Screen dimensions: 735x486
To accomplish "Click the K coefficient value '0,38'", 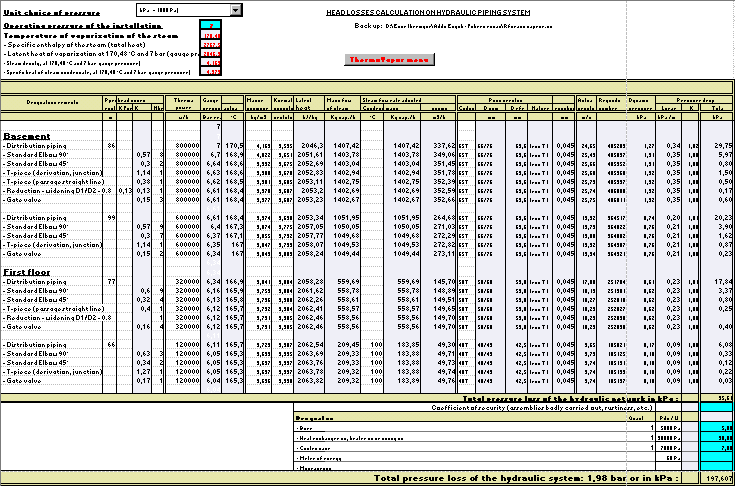I will (x=143, y=182).
